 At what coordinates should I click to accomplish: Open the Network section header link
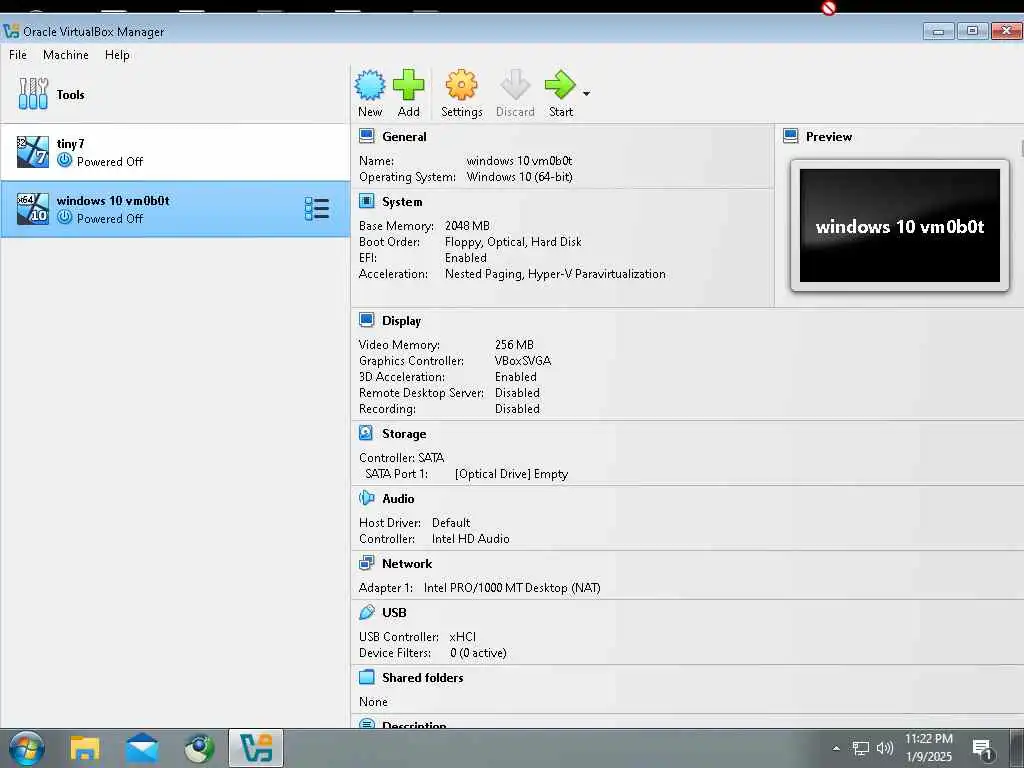pos(407,563)
